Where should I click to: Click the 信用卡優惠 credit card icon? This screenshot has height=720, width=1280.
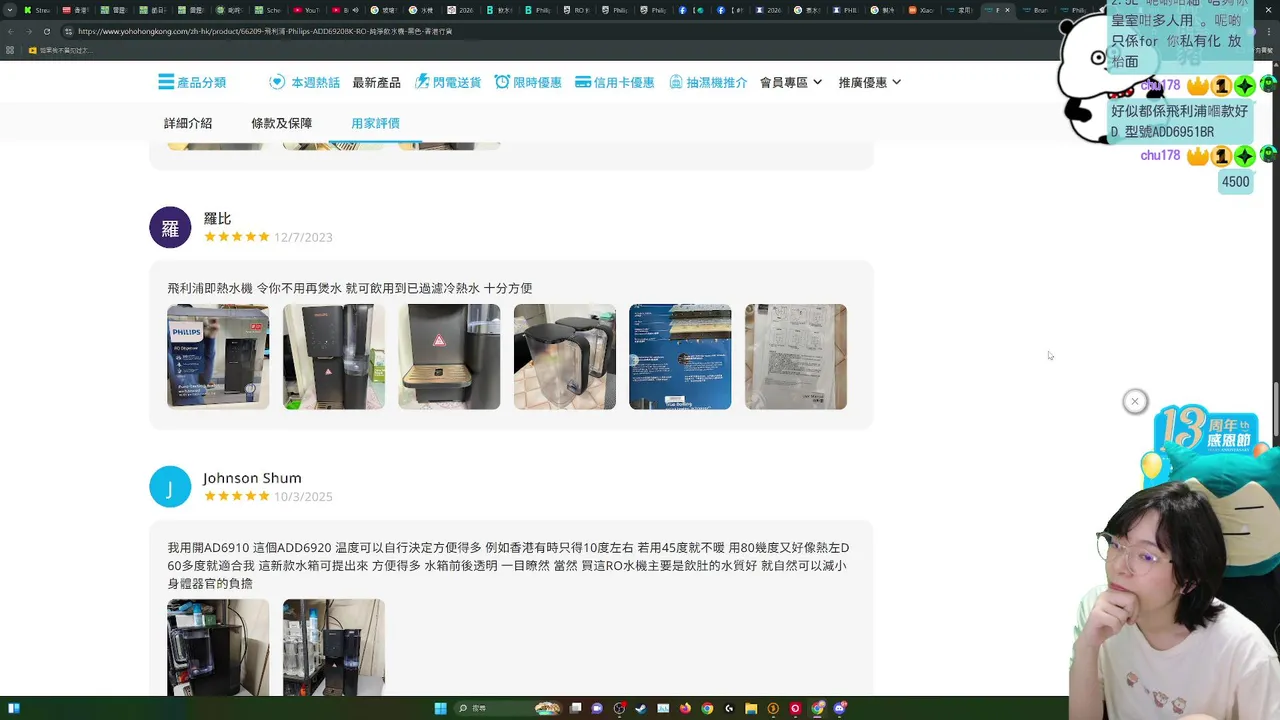coord(583,82)
